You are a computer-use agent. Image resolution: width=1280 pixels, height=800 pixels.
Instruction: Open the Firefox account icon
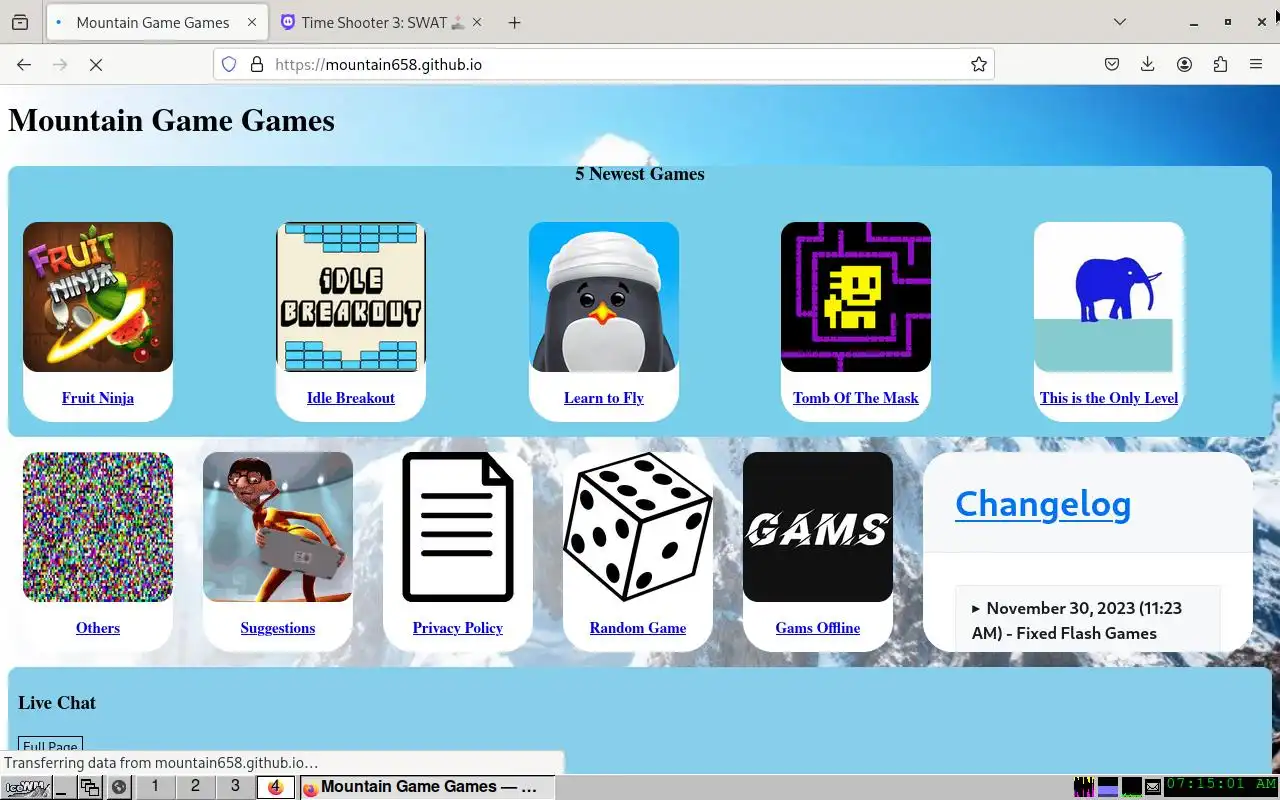coord(1184,64)
